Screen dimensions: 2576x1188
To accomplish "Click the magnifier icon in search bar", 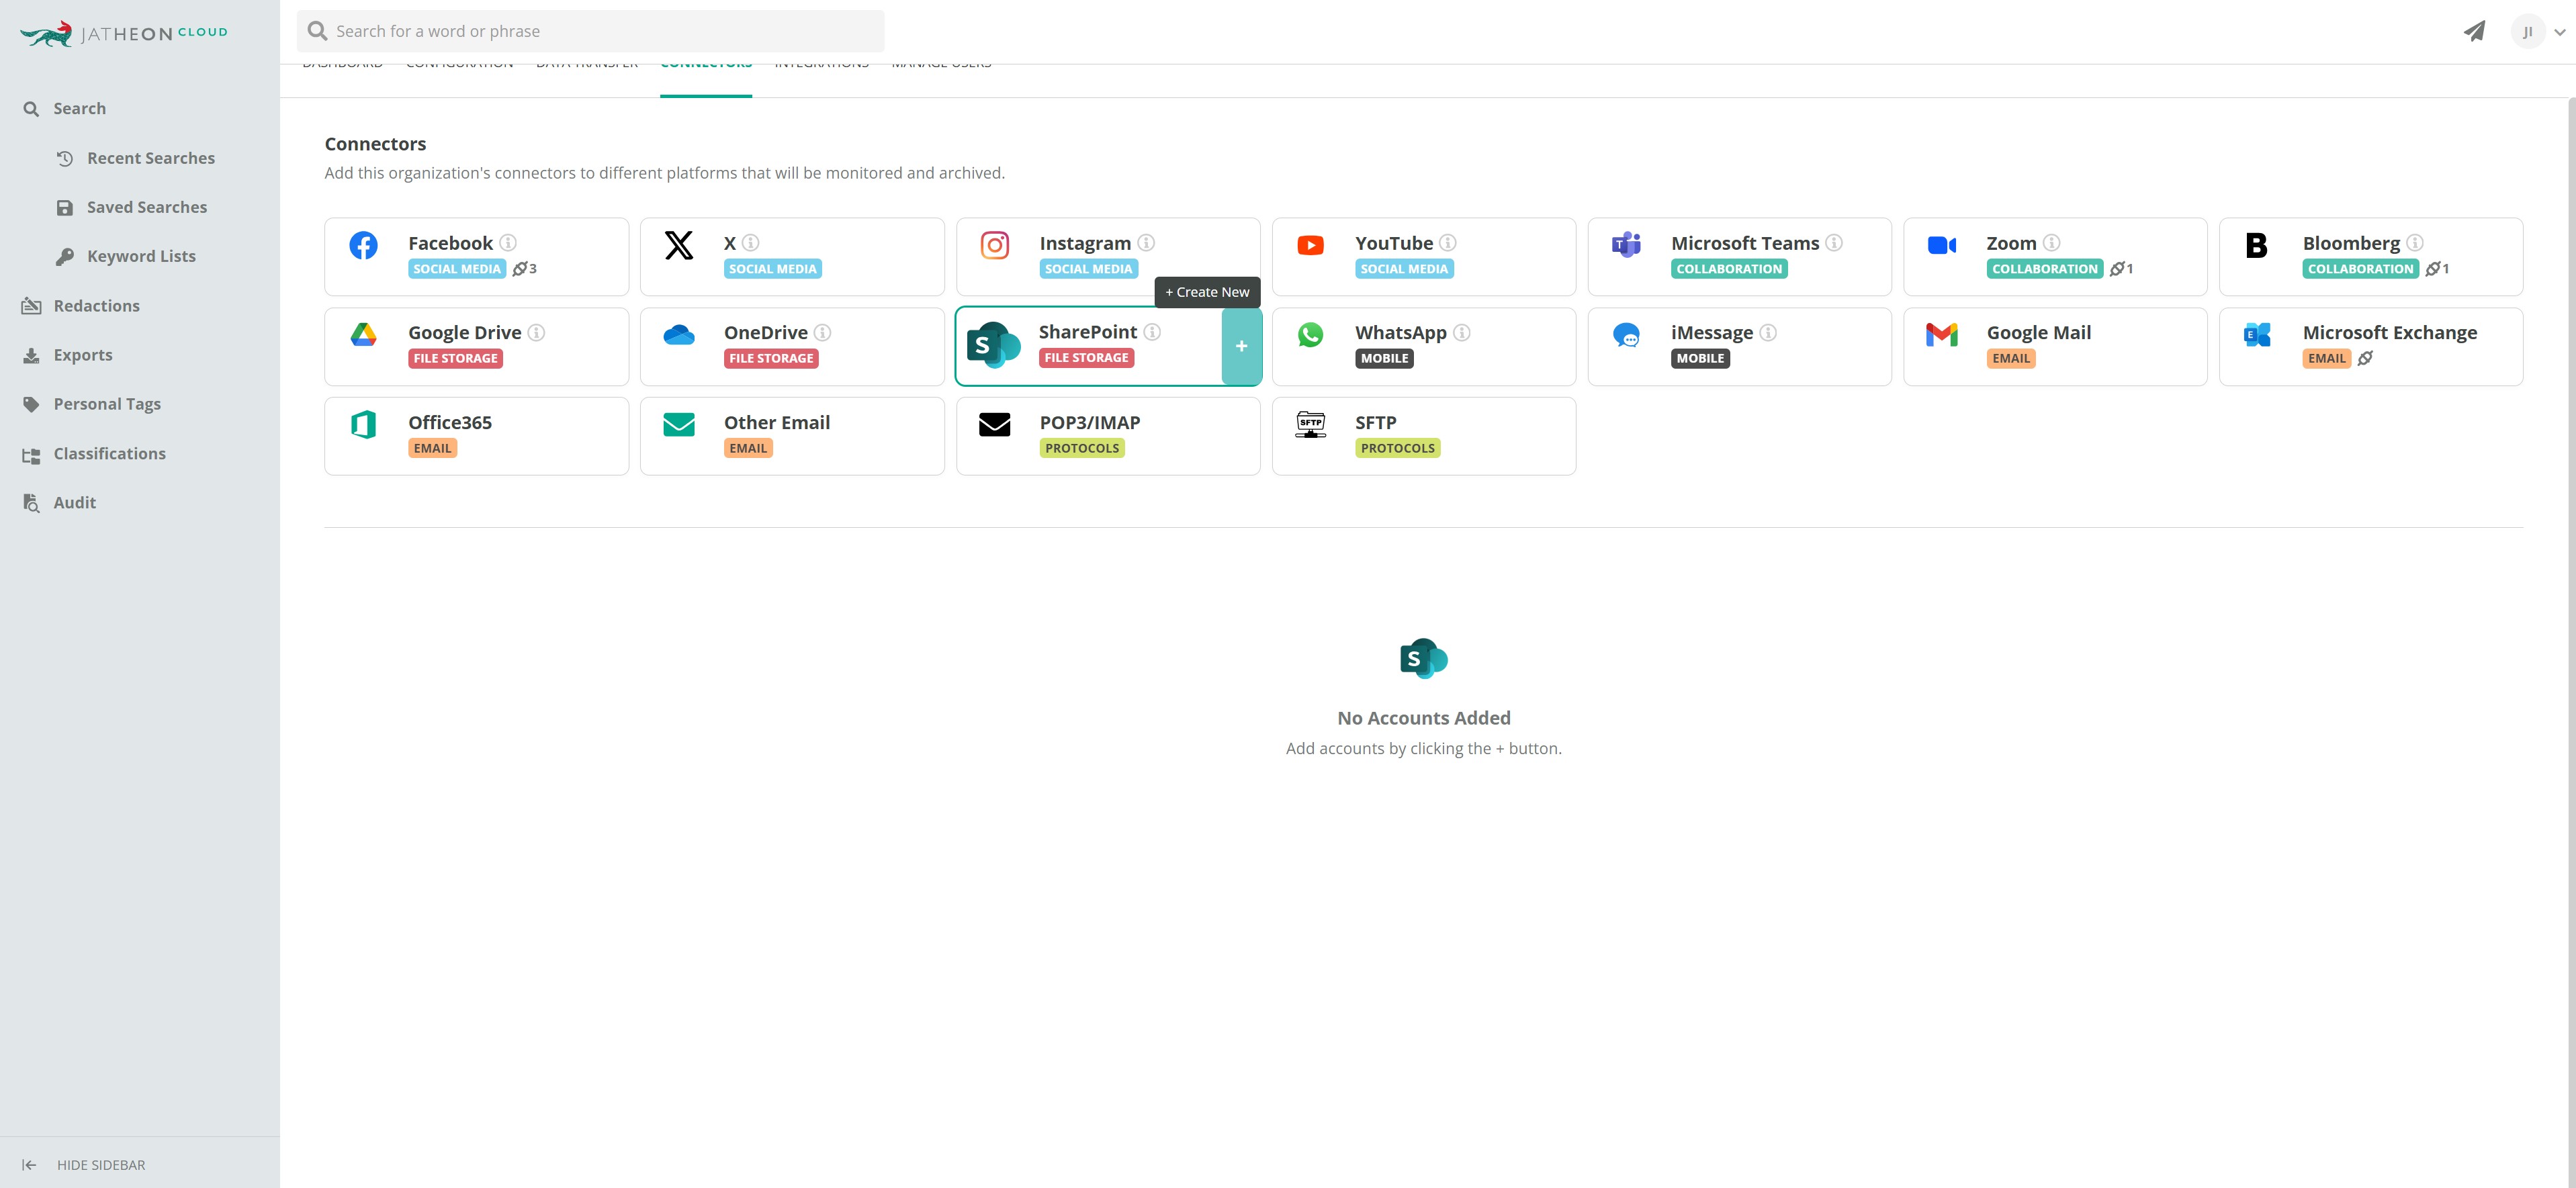I will click(x=318, y=31).
